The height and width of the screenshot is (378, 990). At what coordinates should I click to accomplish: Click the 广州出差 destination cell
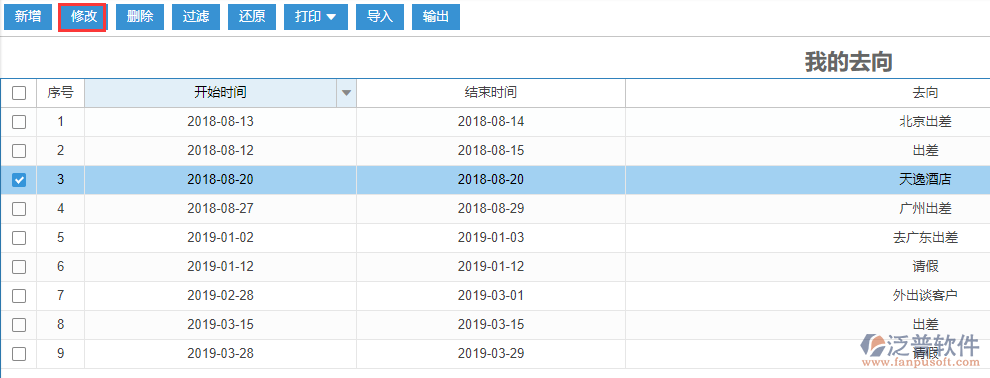[x=925, y=209]
